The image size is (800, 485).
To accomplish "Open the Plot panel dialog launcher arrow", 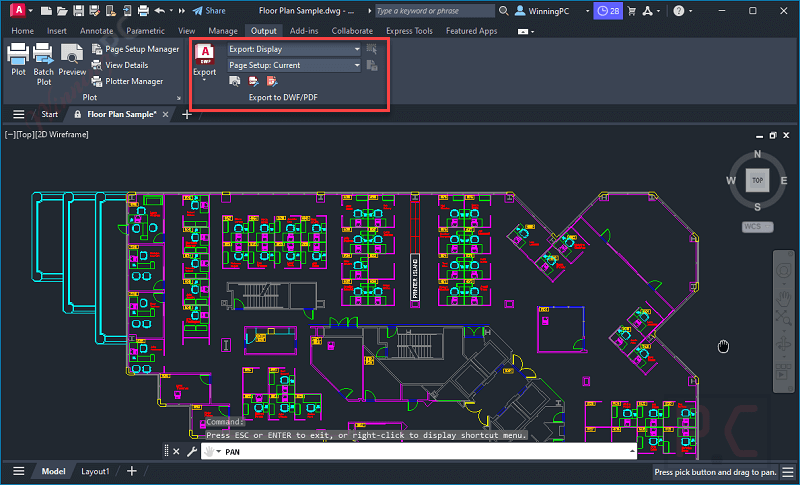I will (x=179, y=98).
